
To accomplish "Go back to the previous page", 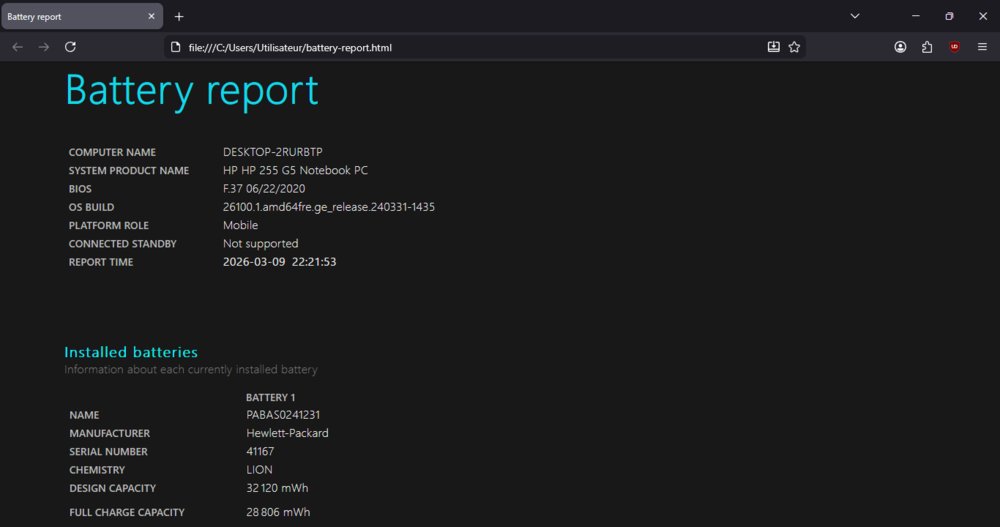I will tap(18, 47).
